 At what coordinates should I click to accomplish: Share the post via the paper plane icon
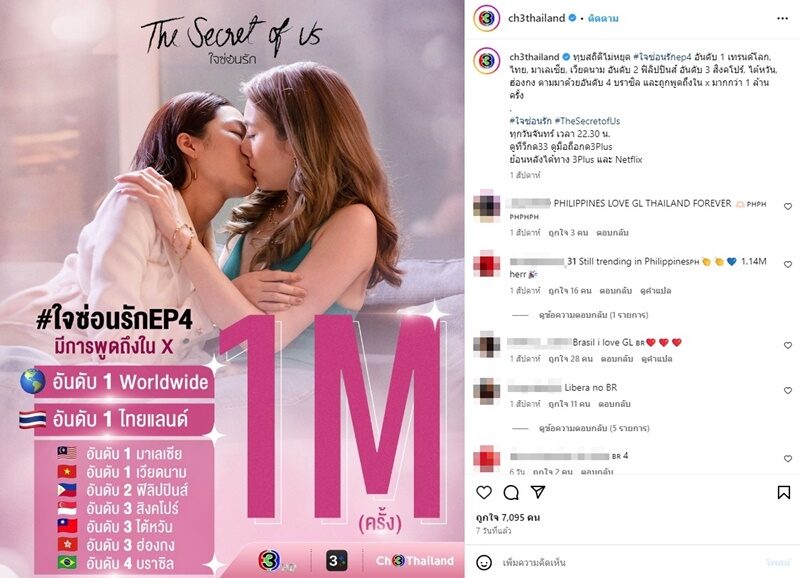[x=538, y=492]
